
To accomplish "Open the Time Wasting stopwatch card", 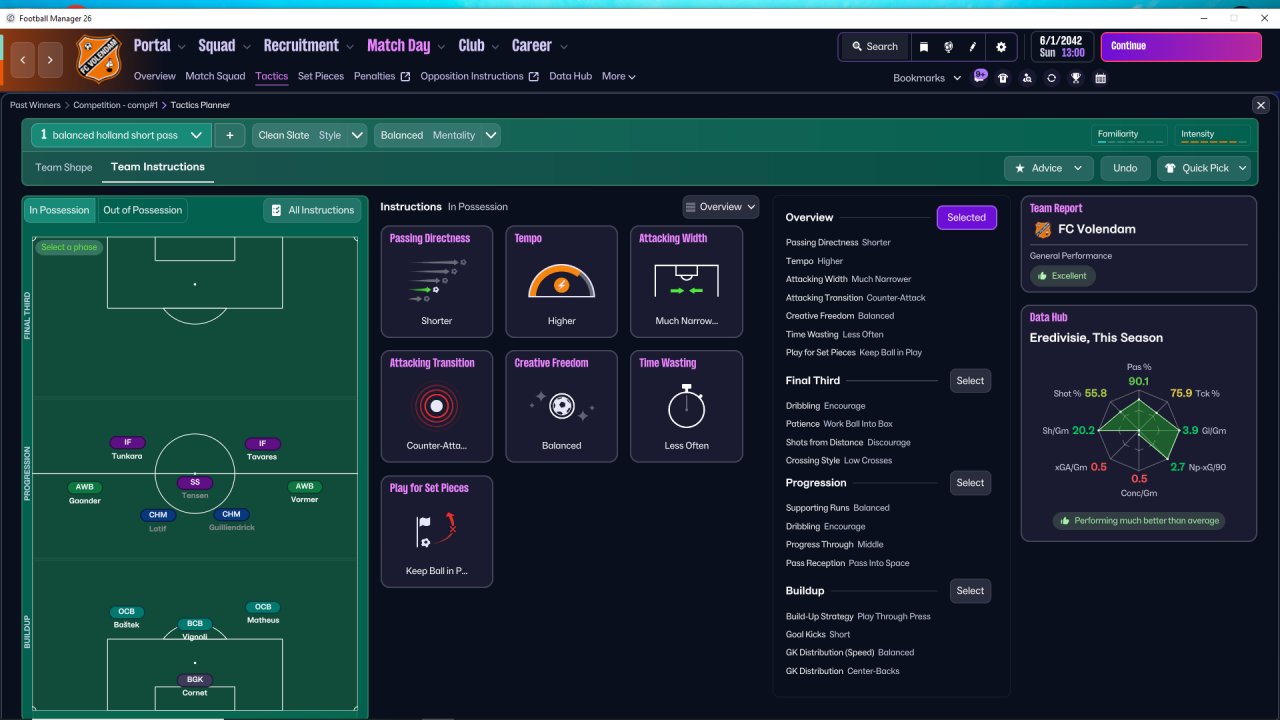I will (x=687, y=406).
